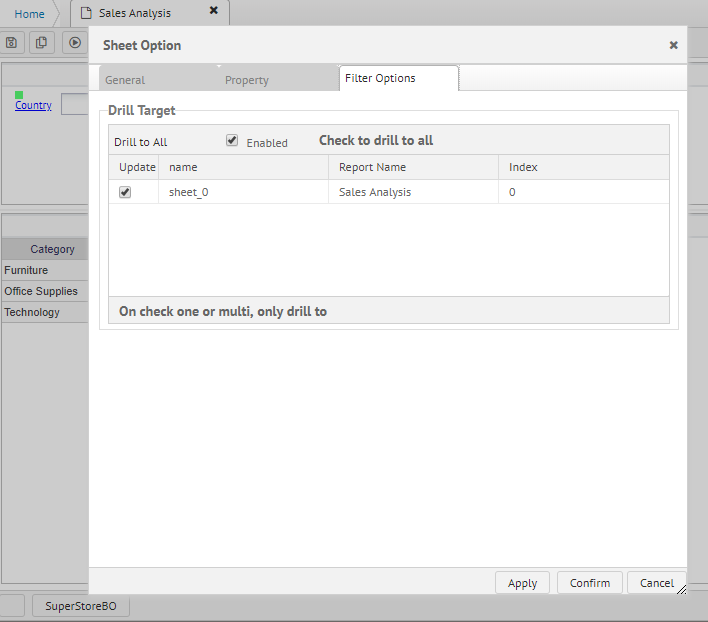Screen dimensions: 708x622
Task: Select the Filter Options tab
Action: pos(380,78)
